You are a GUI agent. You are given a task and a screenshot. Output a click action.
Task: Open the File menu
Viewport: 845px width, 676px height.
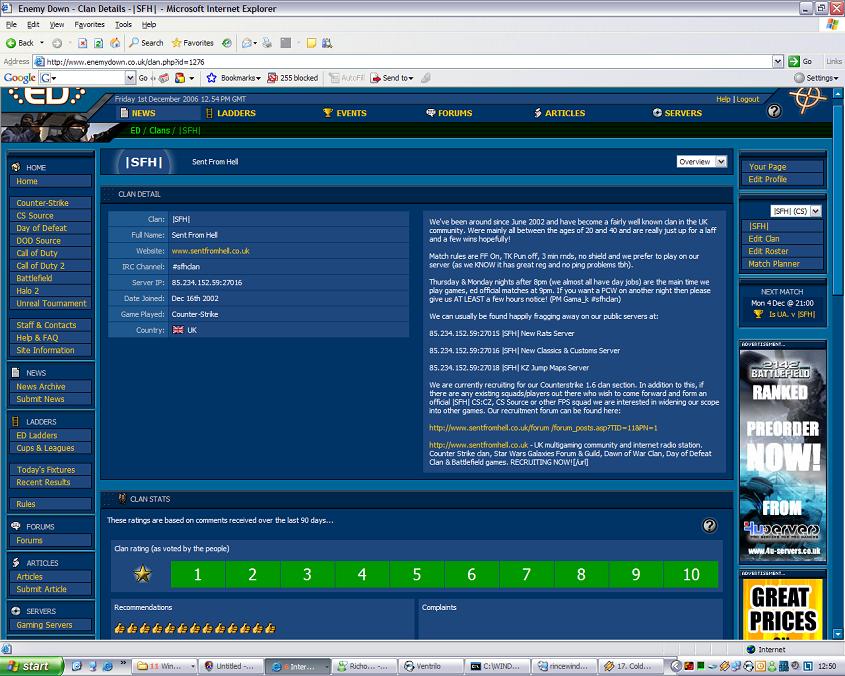11,25
